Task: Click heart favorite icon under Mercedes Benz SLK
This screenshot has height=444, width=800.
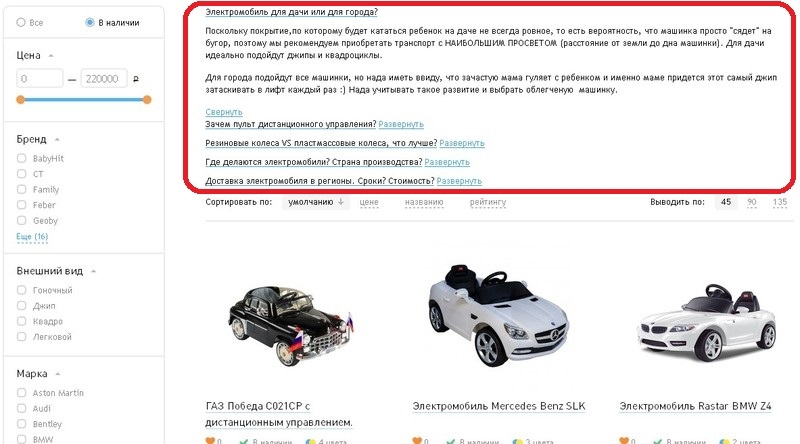Action: pos(417,441)
